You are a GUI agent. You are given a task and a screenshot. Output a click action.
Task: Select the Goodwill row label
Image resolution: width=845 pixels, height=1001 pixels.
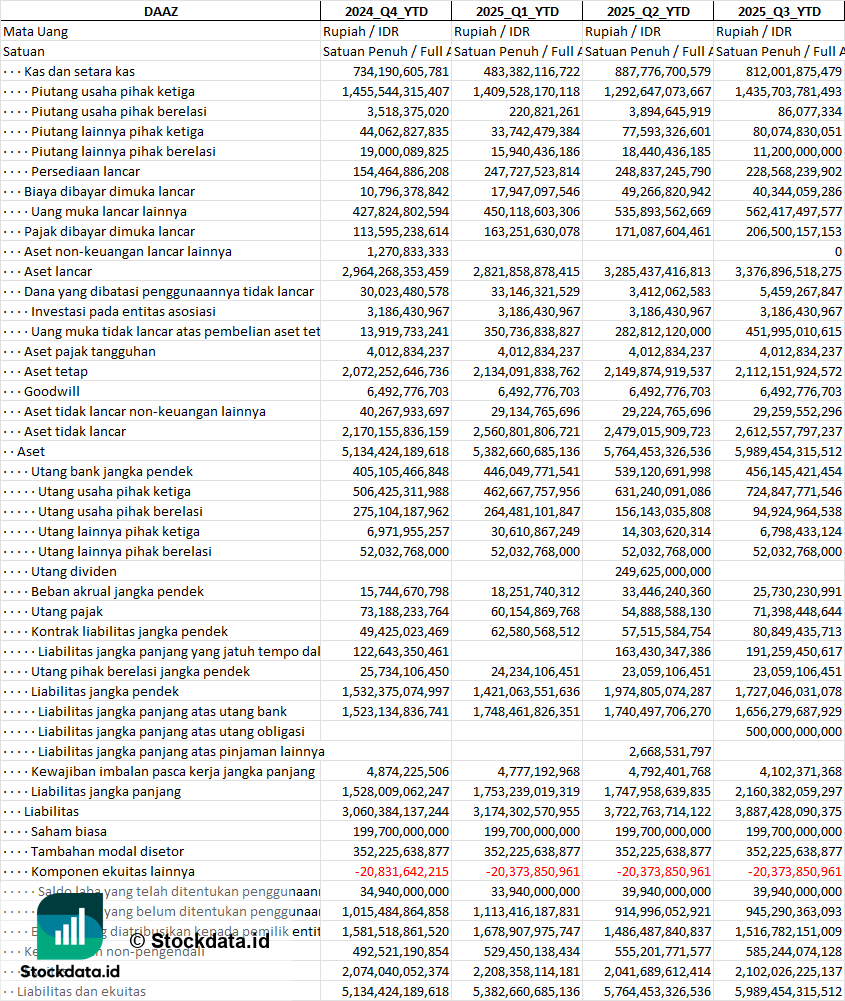click(x=52, y=391)
